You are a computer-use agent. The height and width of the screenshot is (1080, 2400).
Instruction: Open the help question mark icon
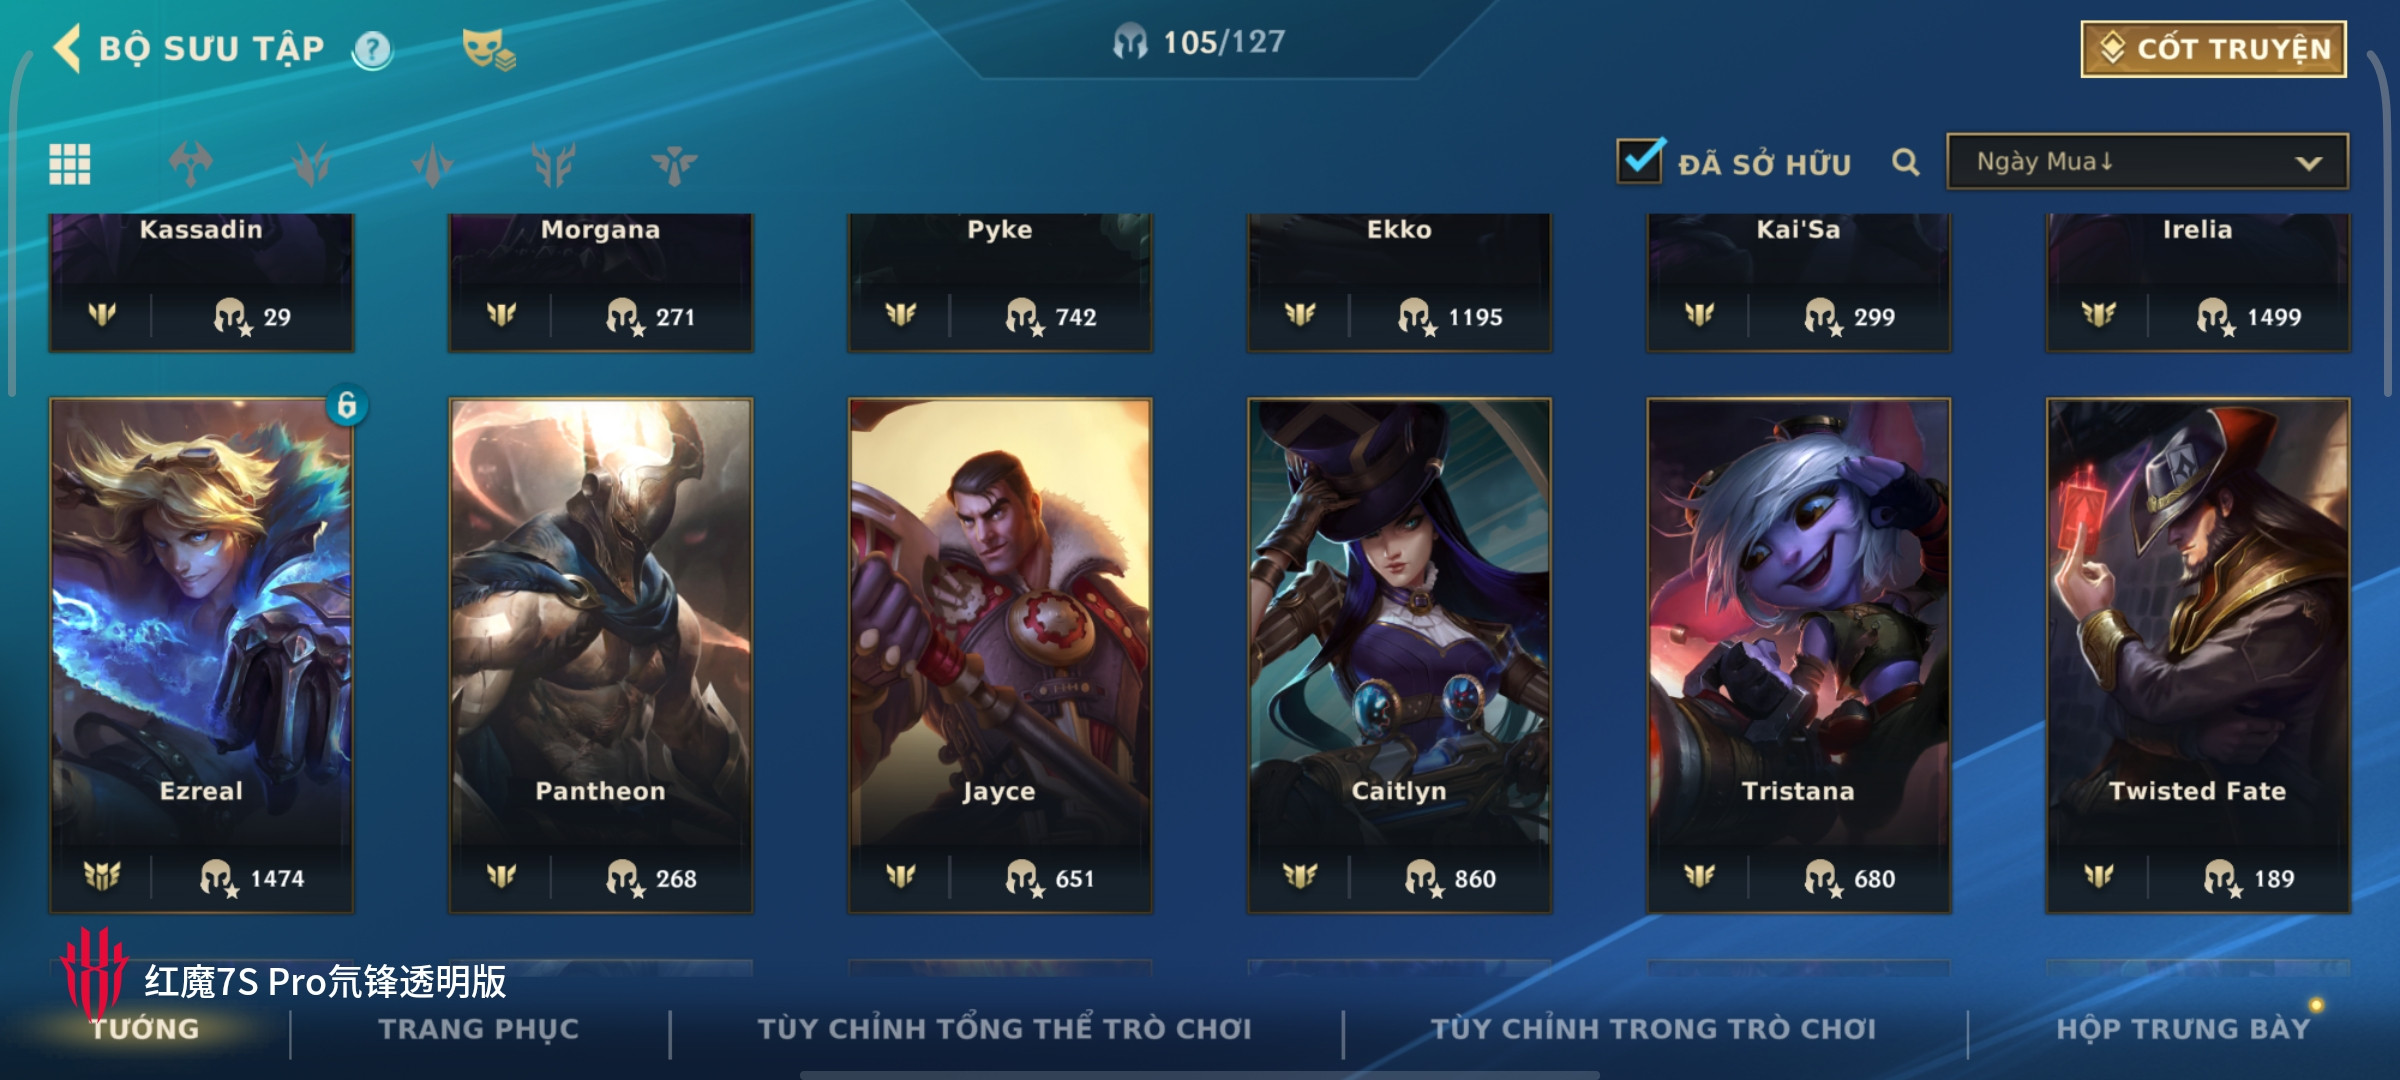point(372,49)
